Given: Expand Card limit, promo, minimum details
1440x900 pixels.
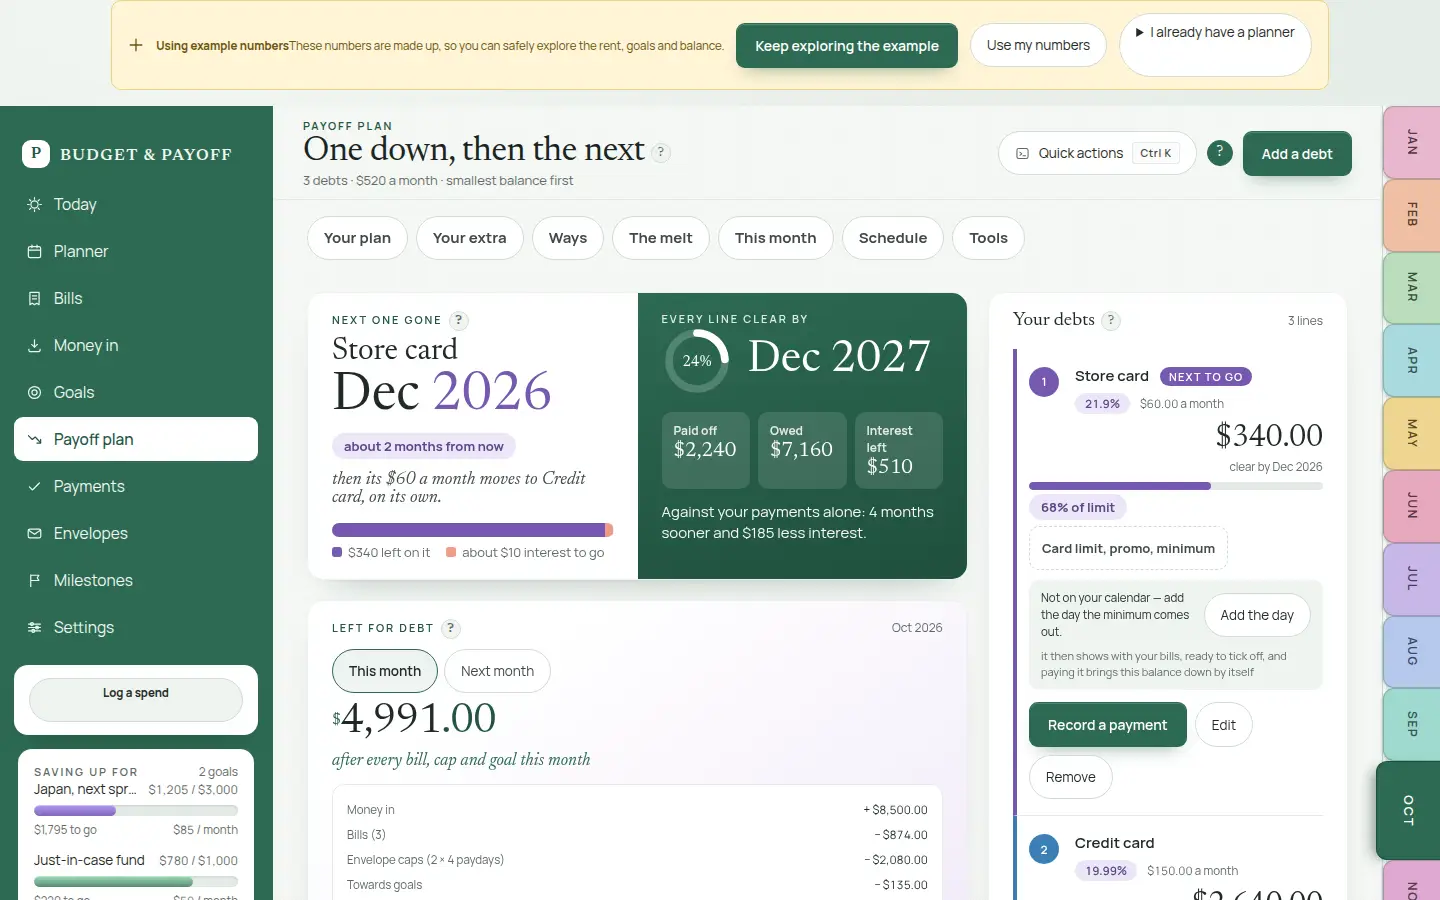Looking at the screenshot, I should 1128,548.
